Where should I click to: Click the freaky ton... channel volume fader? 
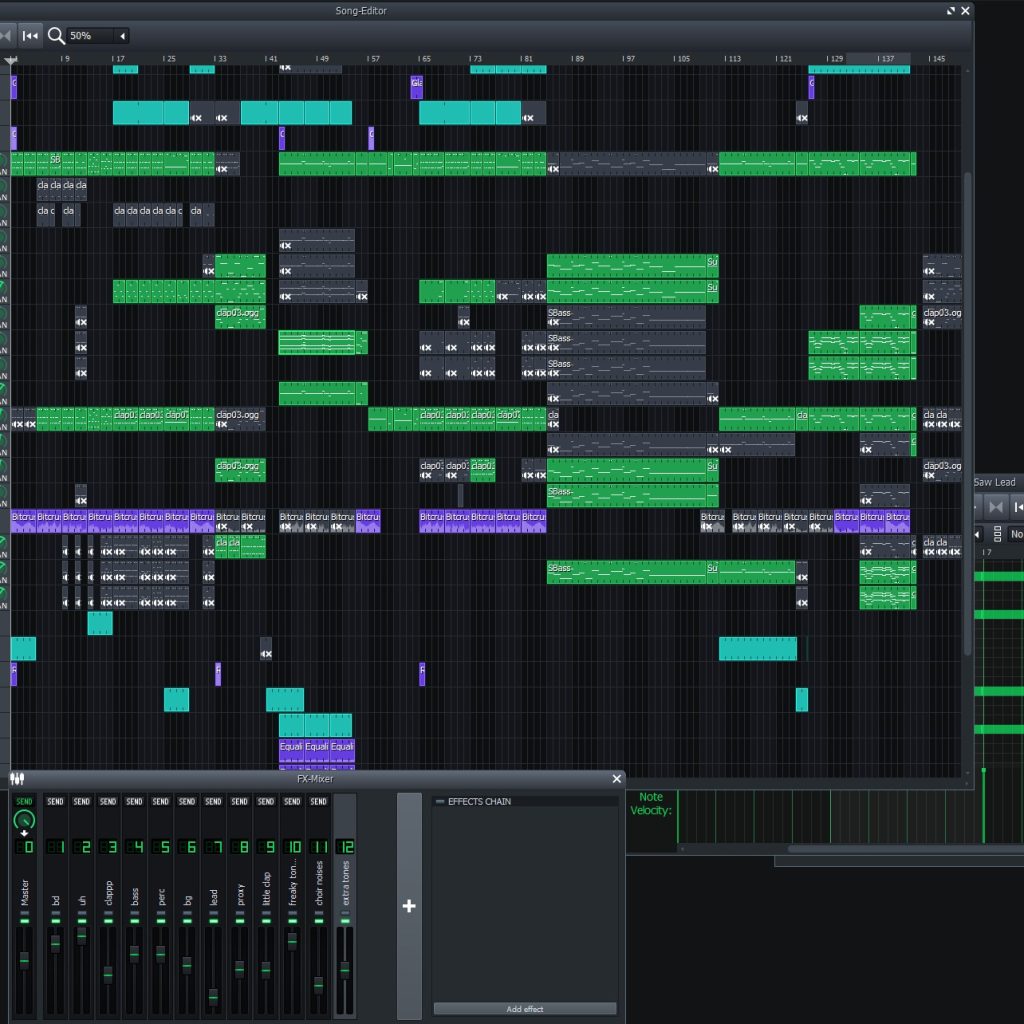[x=292, y=940]
